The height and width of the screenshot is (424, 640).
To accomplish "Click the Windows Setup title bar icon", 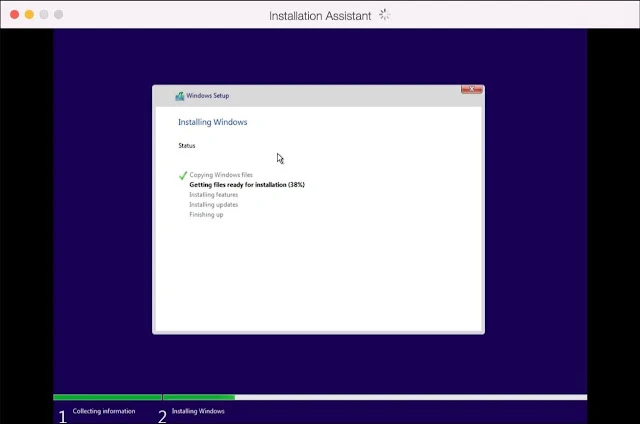I will click(x=180, y=96).
